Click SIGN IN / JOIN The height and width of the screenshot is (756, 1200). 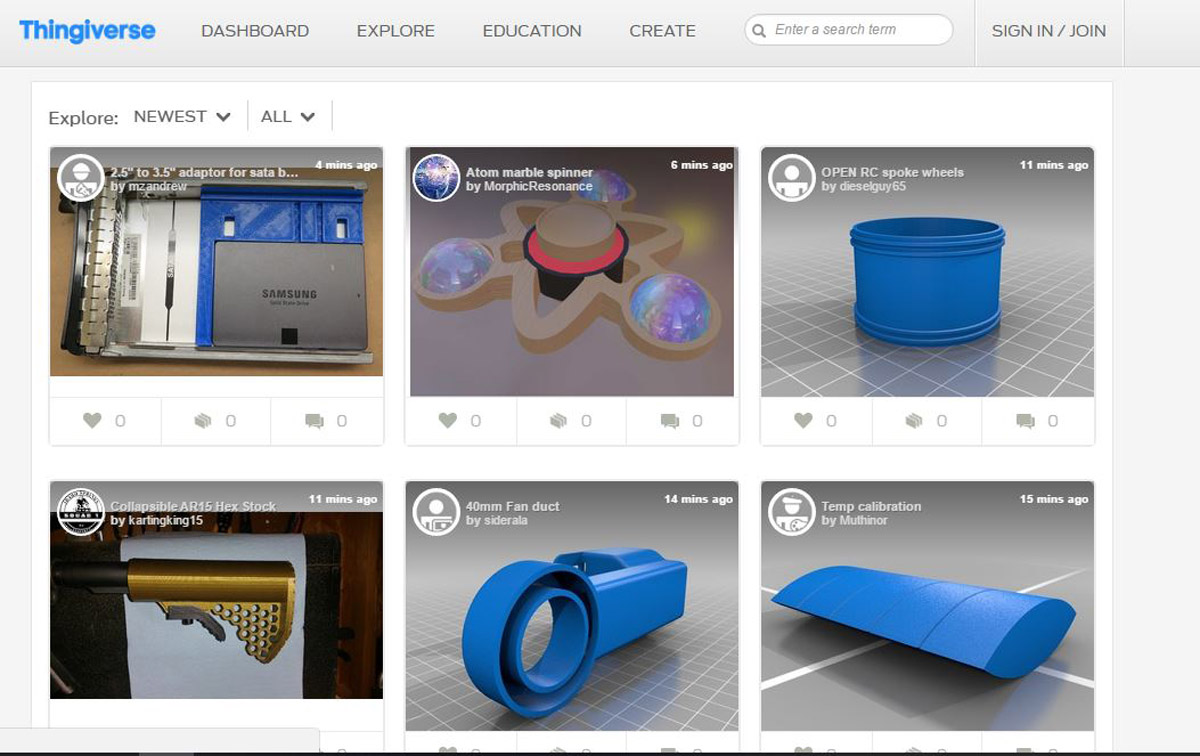[1049, 31]
